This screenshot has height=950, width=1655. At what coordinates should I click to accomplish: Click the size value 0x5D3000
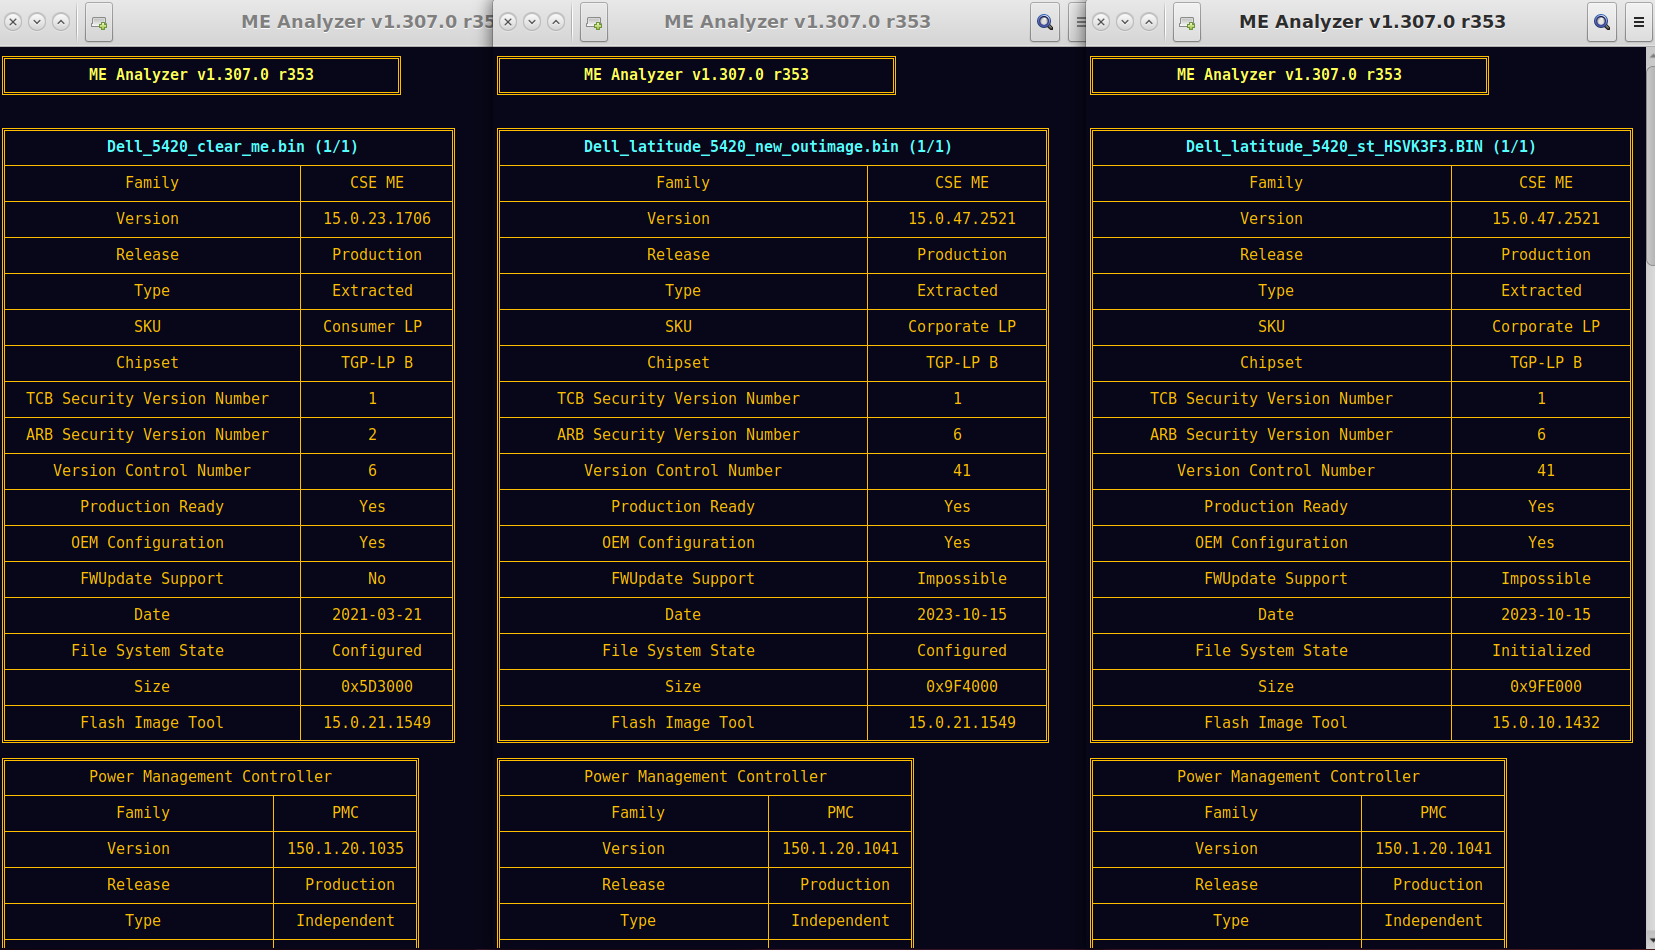377,687
